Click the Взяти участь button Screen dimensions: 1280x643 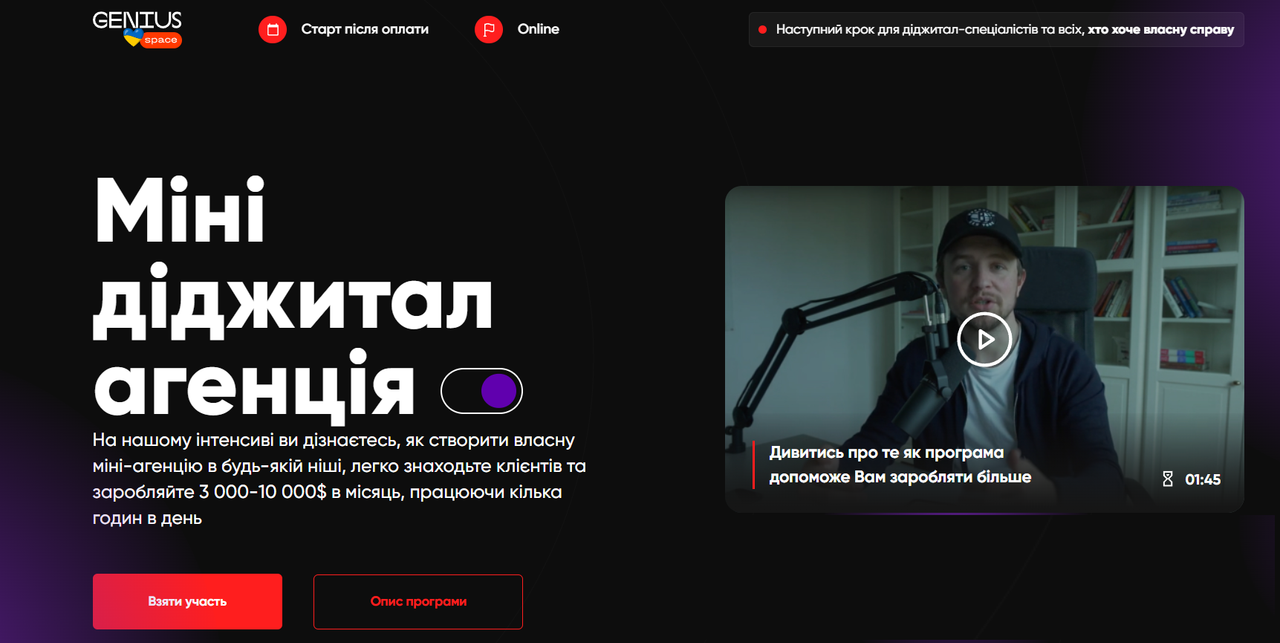[187, 601]
